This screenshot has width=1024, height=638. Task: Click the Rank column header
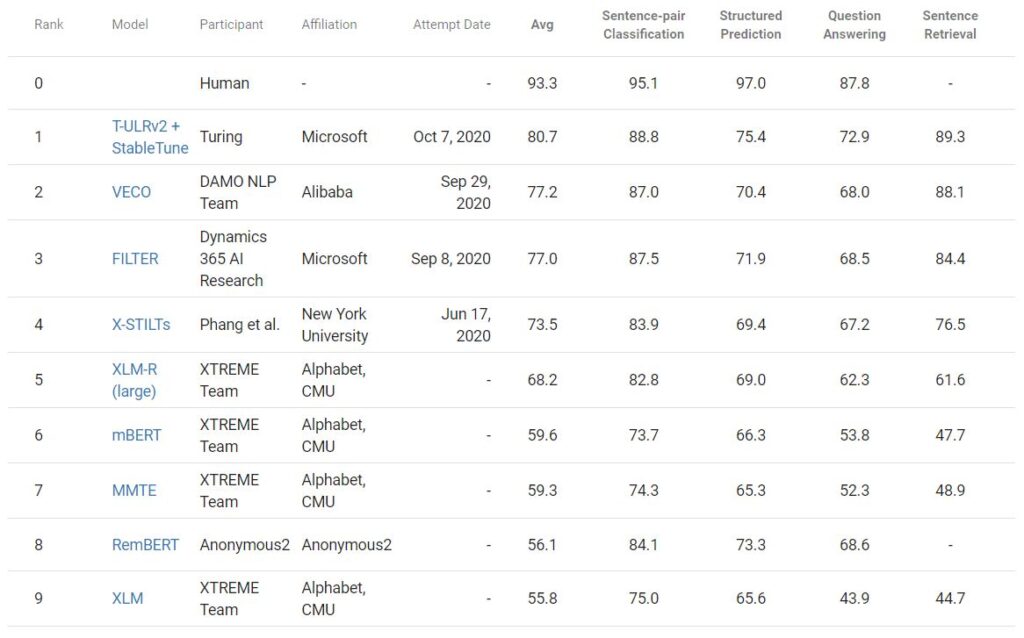click(x=49, y=24)
